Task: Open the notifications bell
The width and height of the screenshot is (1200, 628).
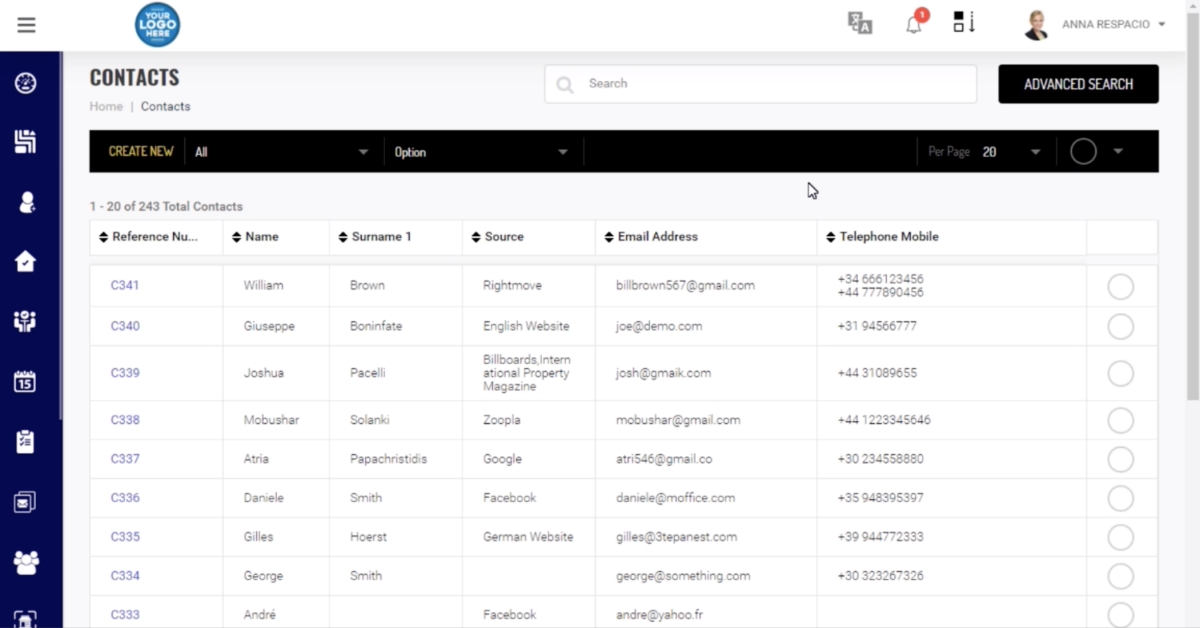Action: [x=914, y=25]
